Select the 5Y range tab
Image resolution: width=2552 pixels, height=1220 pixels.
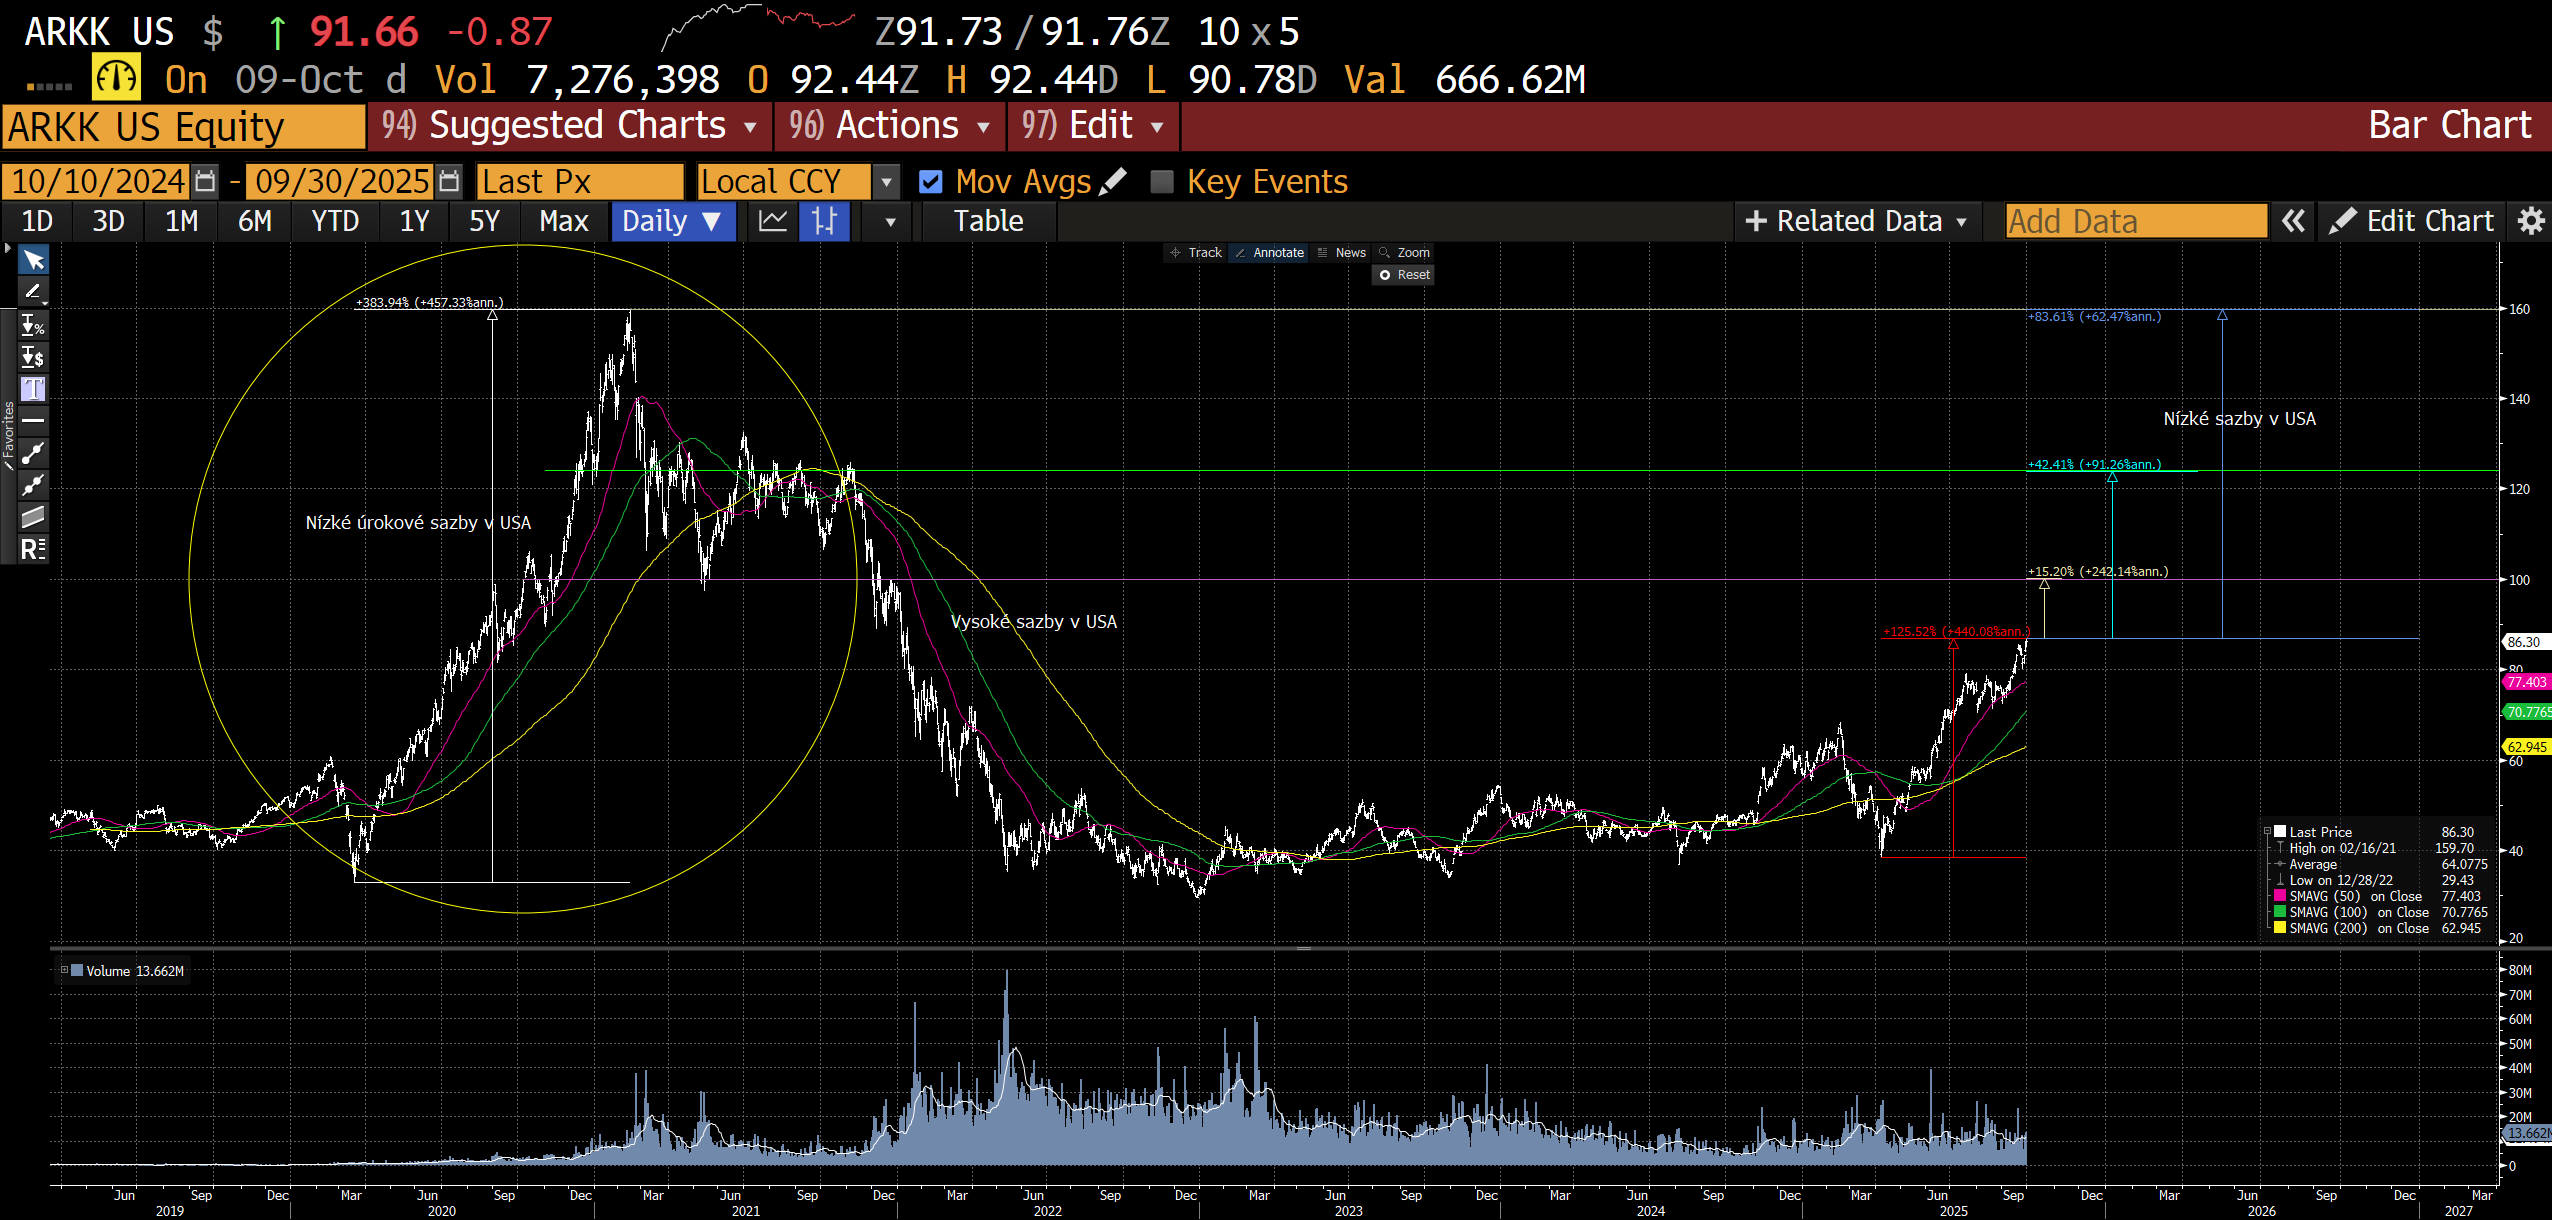[484, 221]
